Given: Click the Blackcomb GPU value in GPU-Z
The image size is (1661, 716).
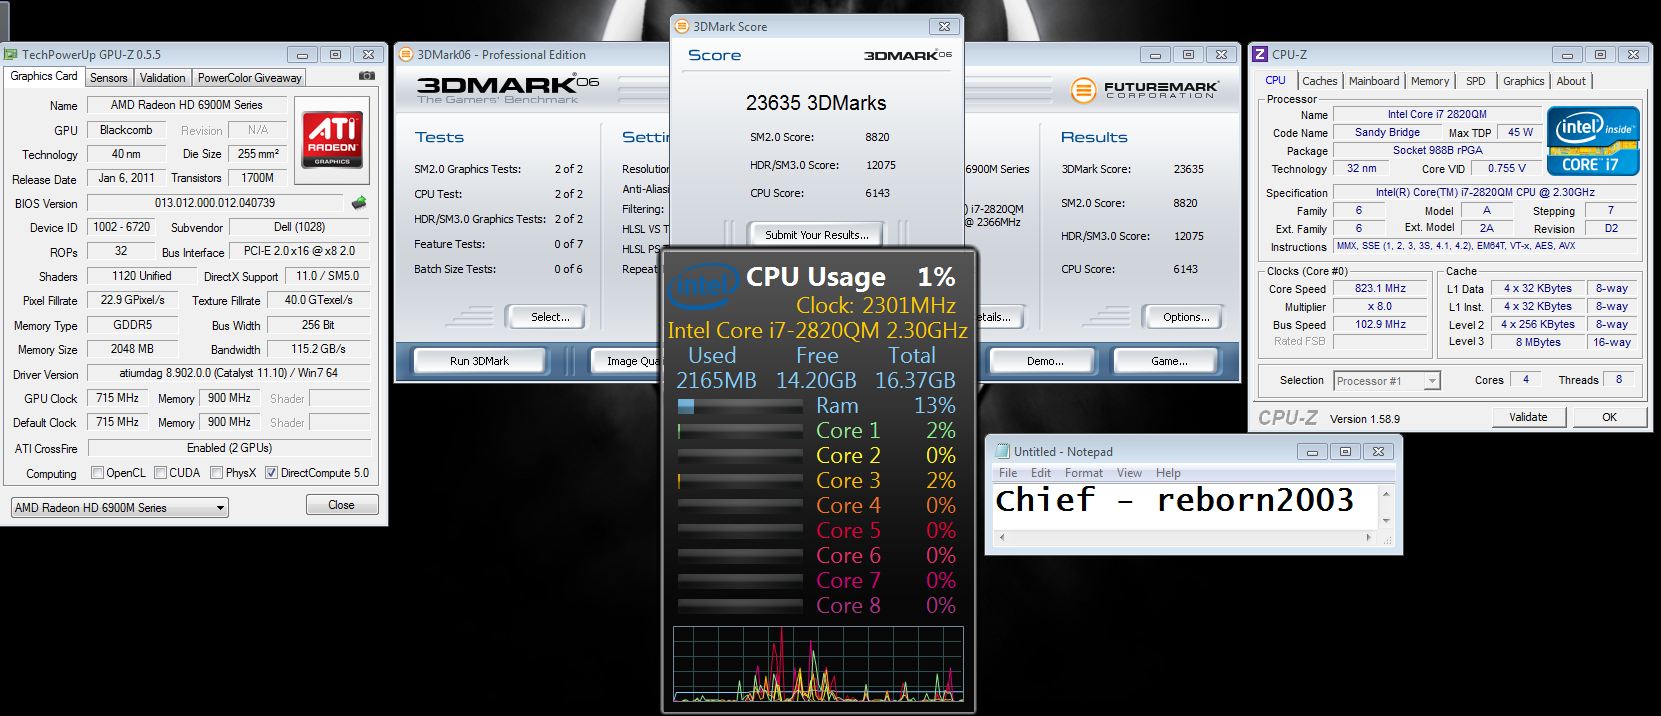Looking at the screenshot, I should click(126, 130).
